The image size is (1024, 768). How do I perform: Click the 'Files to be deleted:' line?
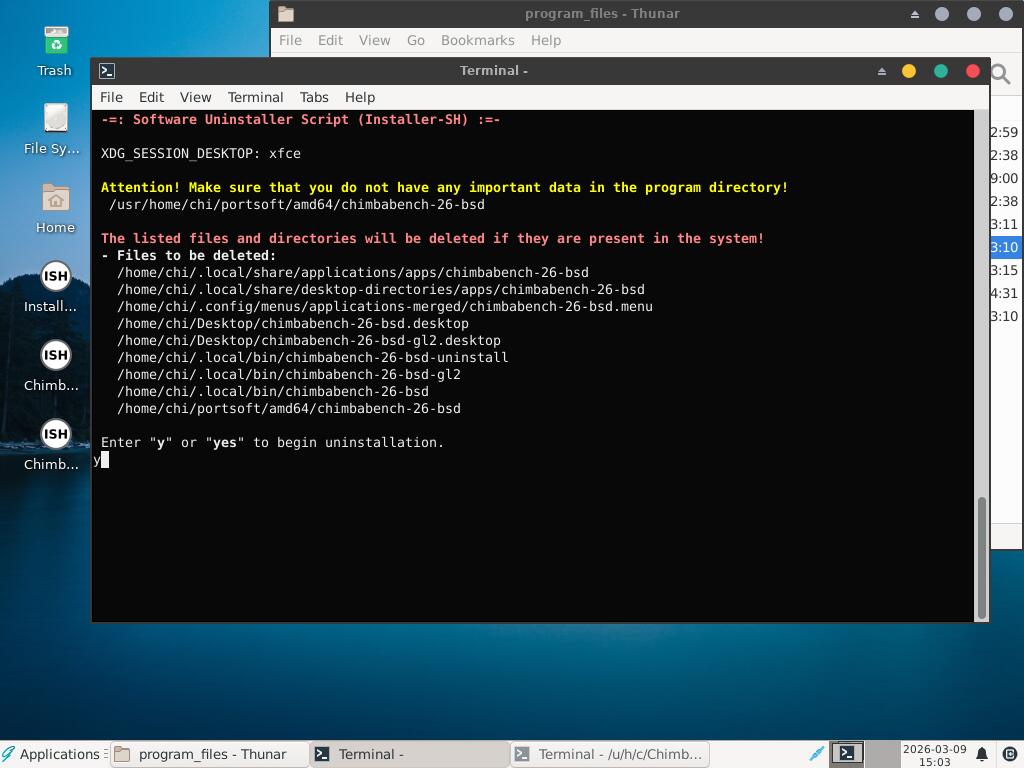[189, 255]
